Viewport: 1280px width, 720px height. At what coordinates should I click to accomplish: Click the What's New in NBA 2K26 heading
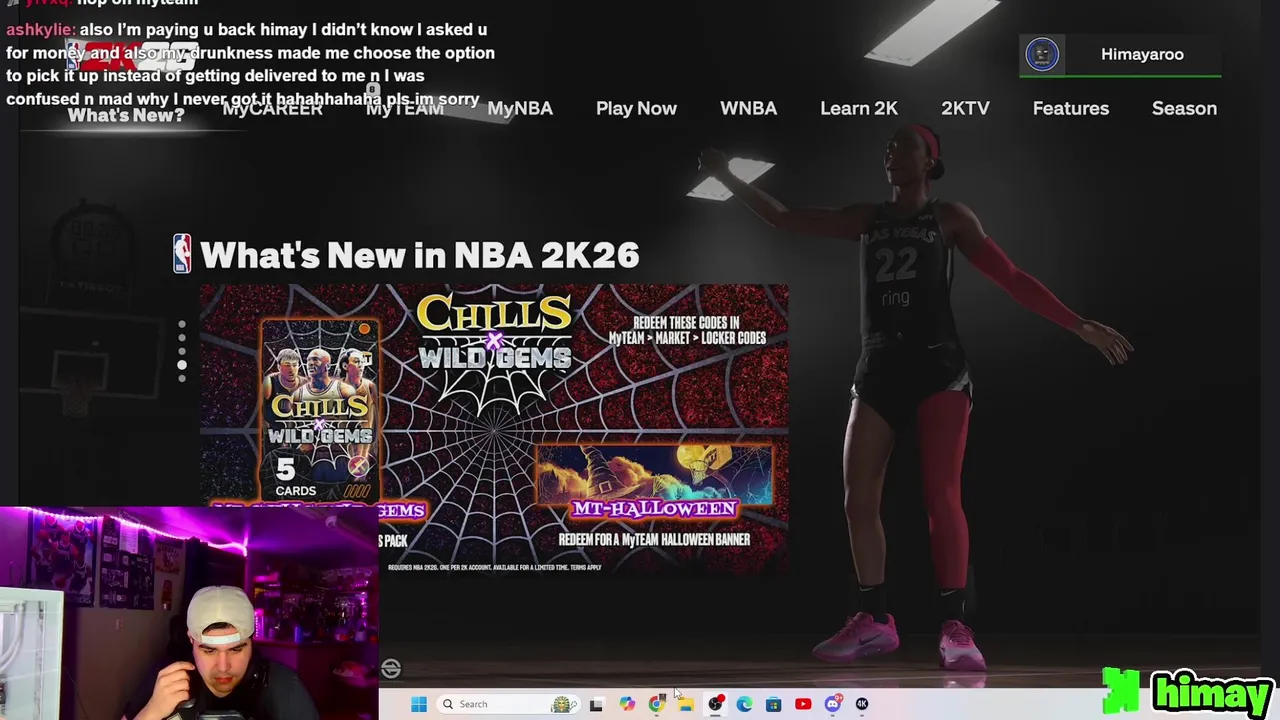[x=419, y=255]
